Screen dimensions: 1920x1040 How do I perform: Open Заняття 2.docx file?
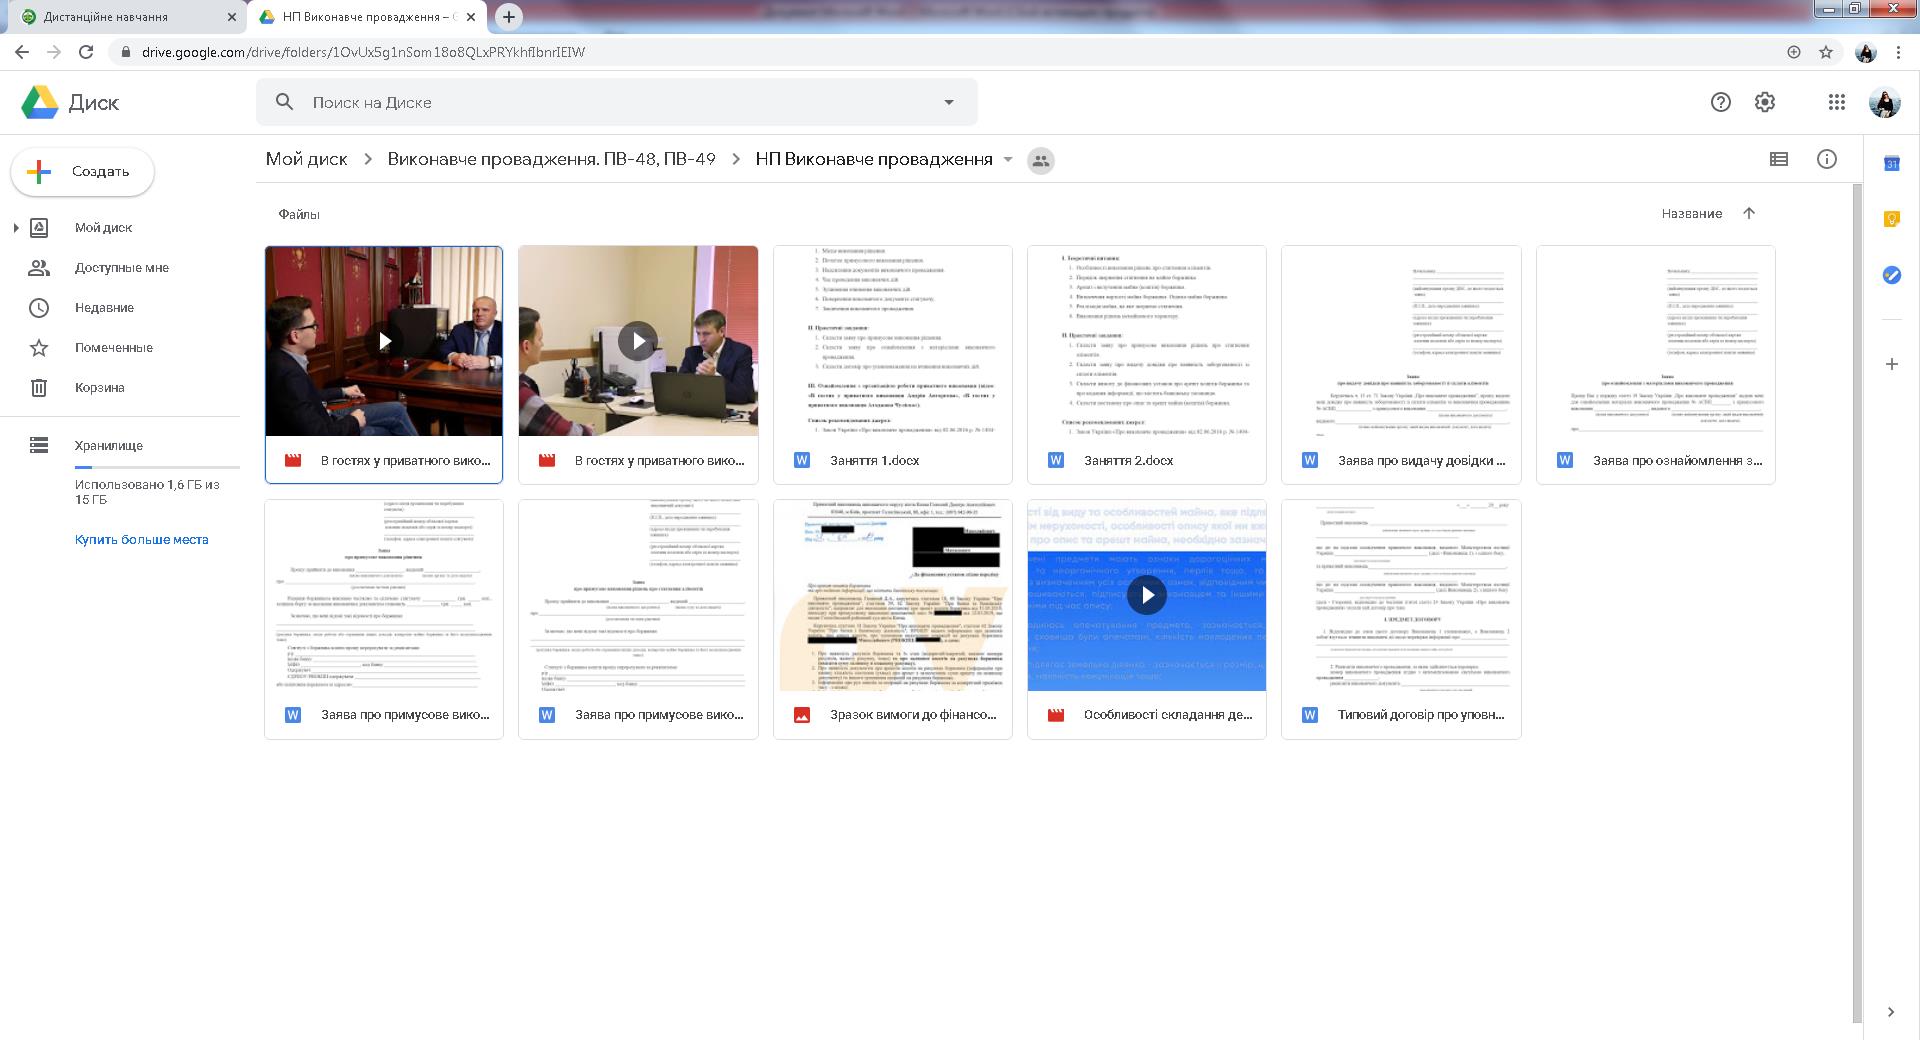pyautogui.click(x=1147, y=365)
